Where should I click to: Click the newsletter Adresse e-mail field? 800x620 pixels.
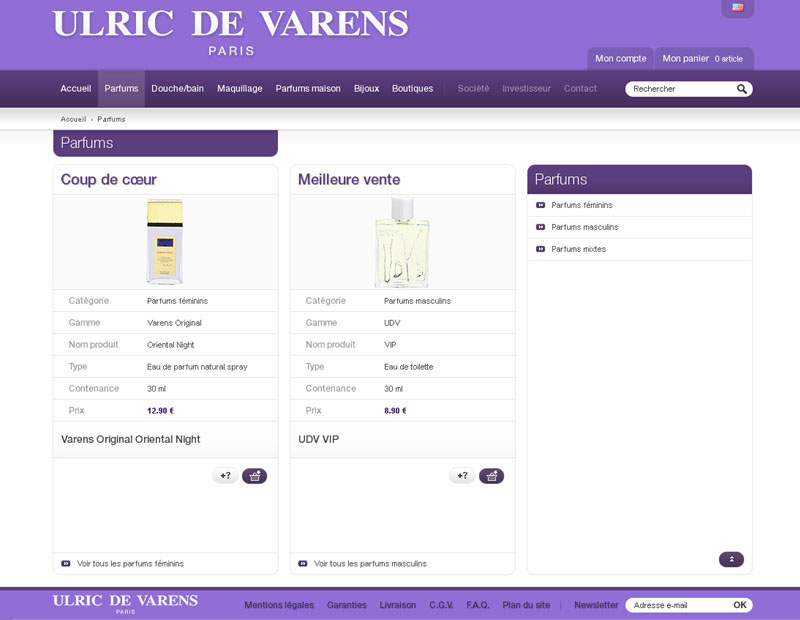(x=678, y=605)
